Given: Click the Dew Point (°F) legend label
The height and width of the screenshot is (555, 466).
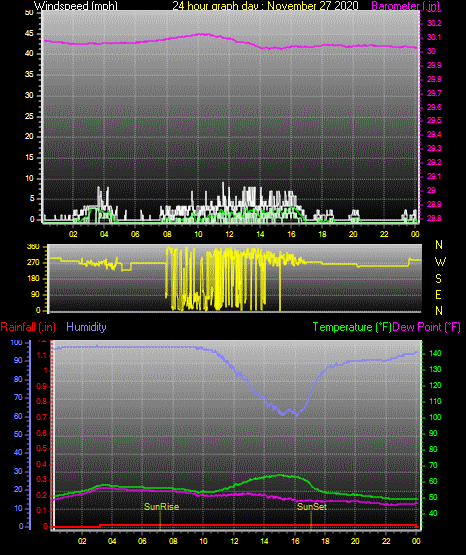Looking at the screenshot, I should pos(427,327).
